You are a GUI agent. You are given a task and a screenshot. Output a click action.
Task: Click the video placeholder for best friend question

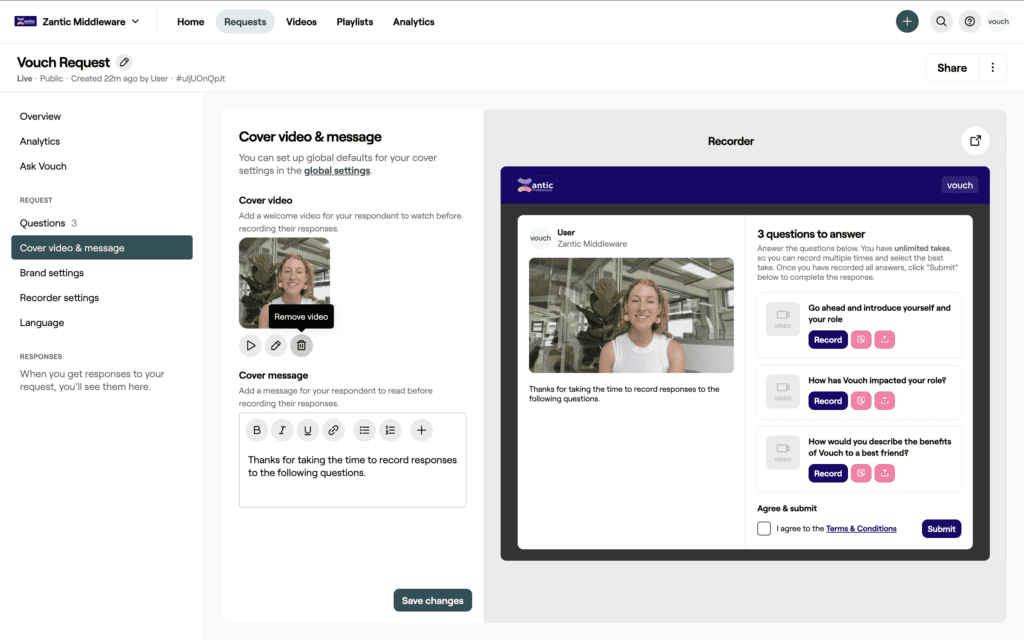coord(782,453)
